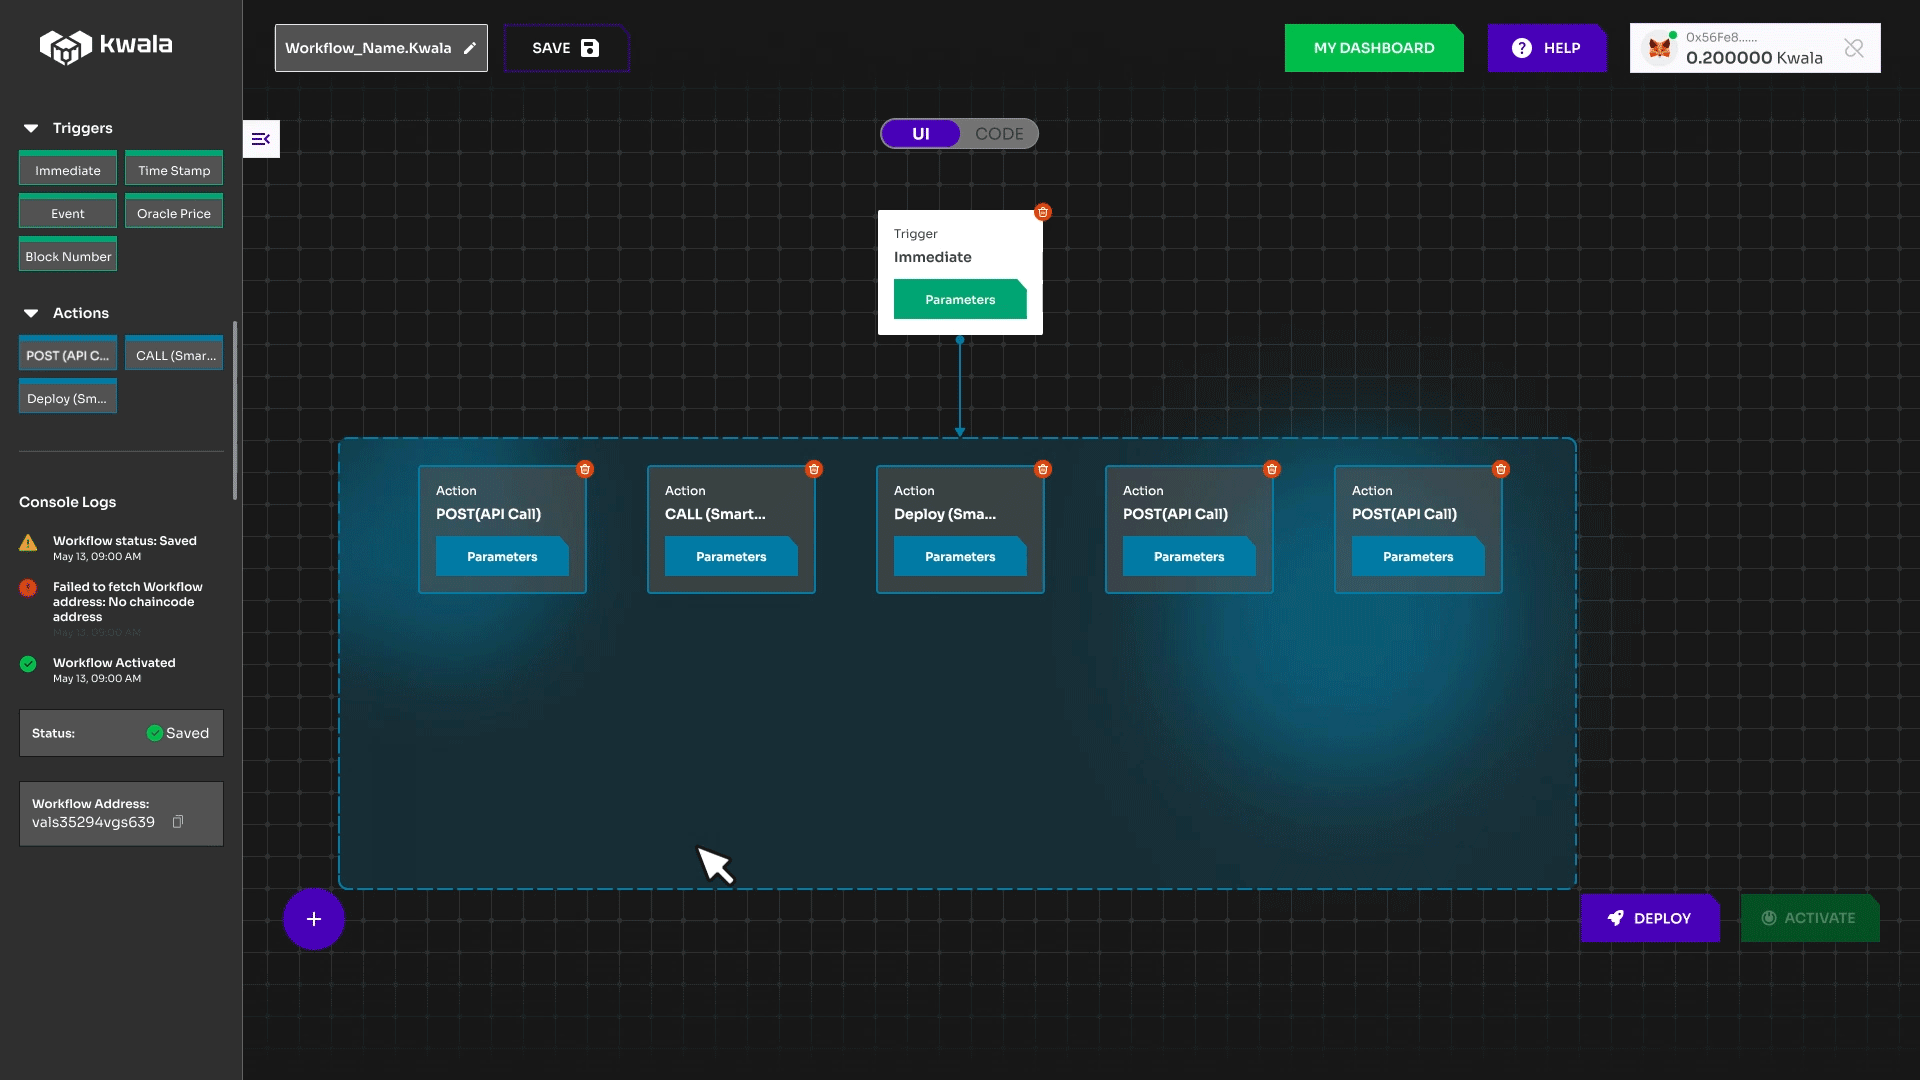Viewport: 1920px width, 1080px height.
Task: Rename workflow using the pencil icon
Action: coord(470,47)
